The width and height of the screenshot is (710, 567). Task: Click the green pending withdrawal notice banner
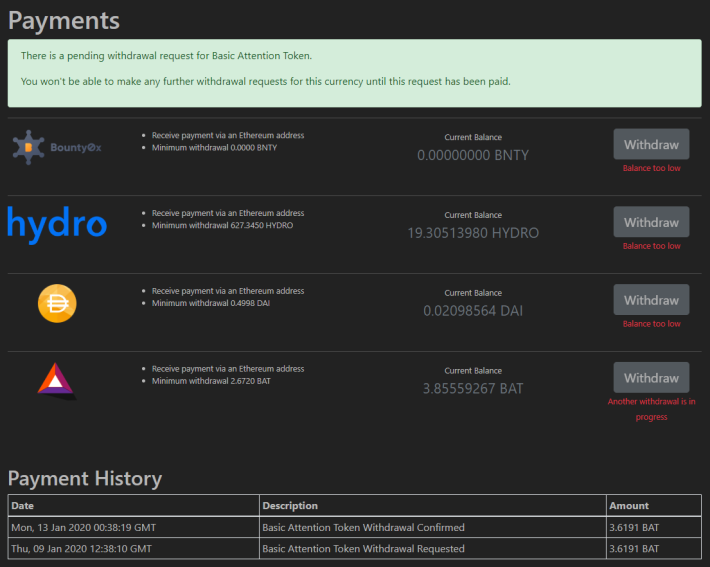pos(355,73)
